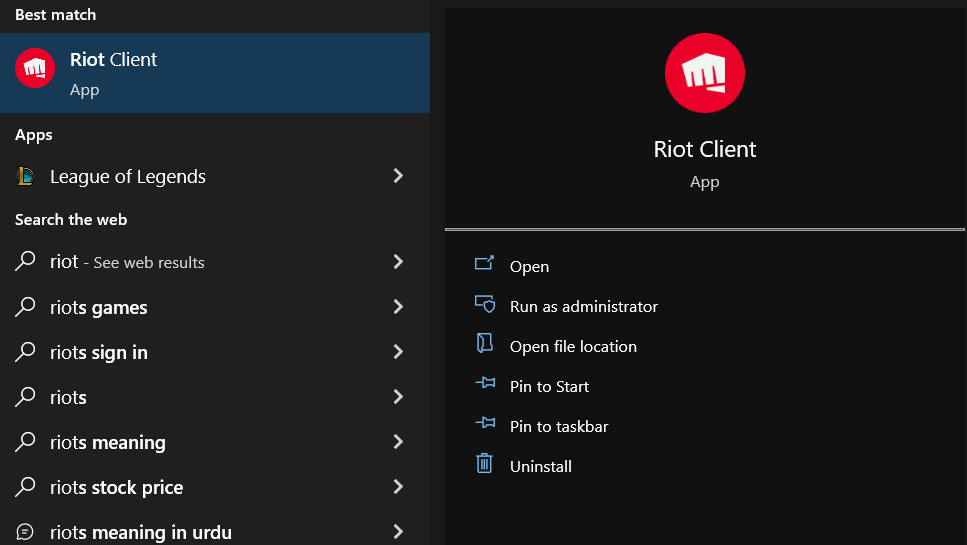Click the search icon beside 'riot - See web results'
The image size is (967, 545).
coord(25,261)
